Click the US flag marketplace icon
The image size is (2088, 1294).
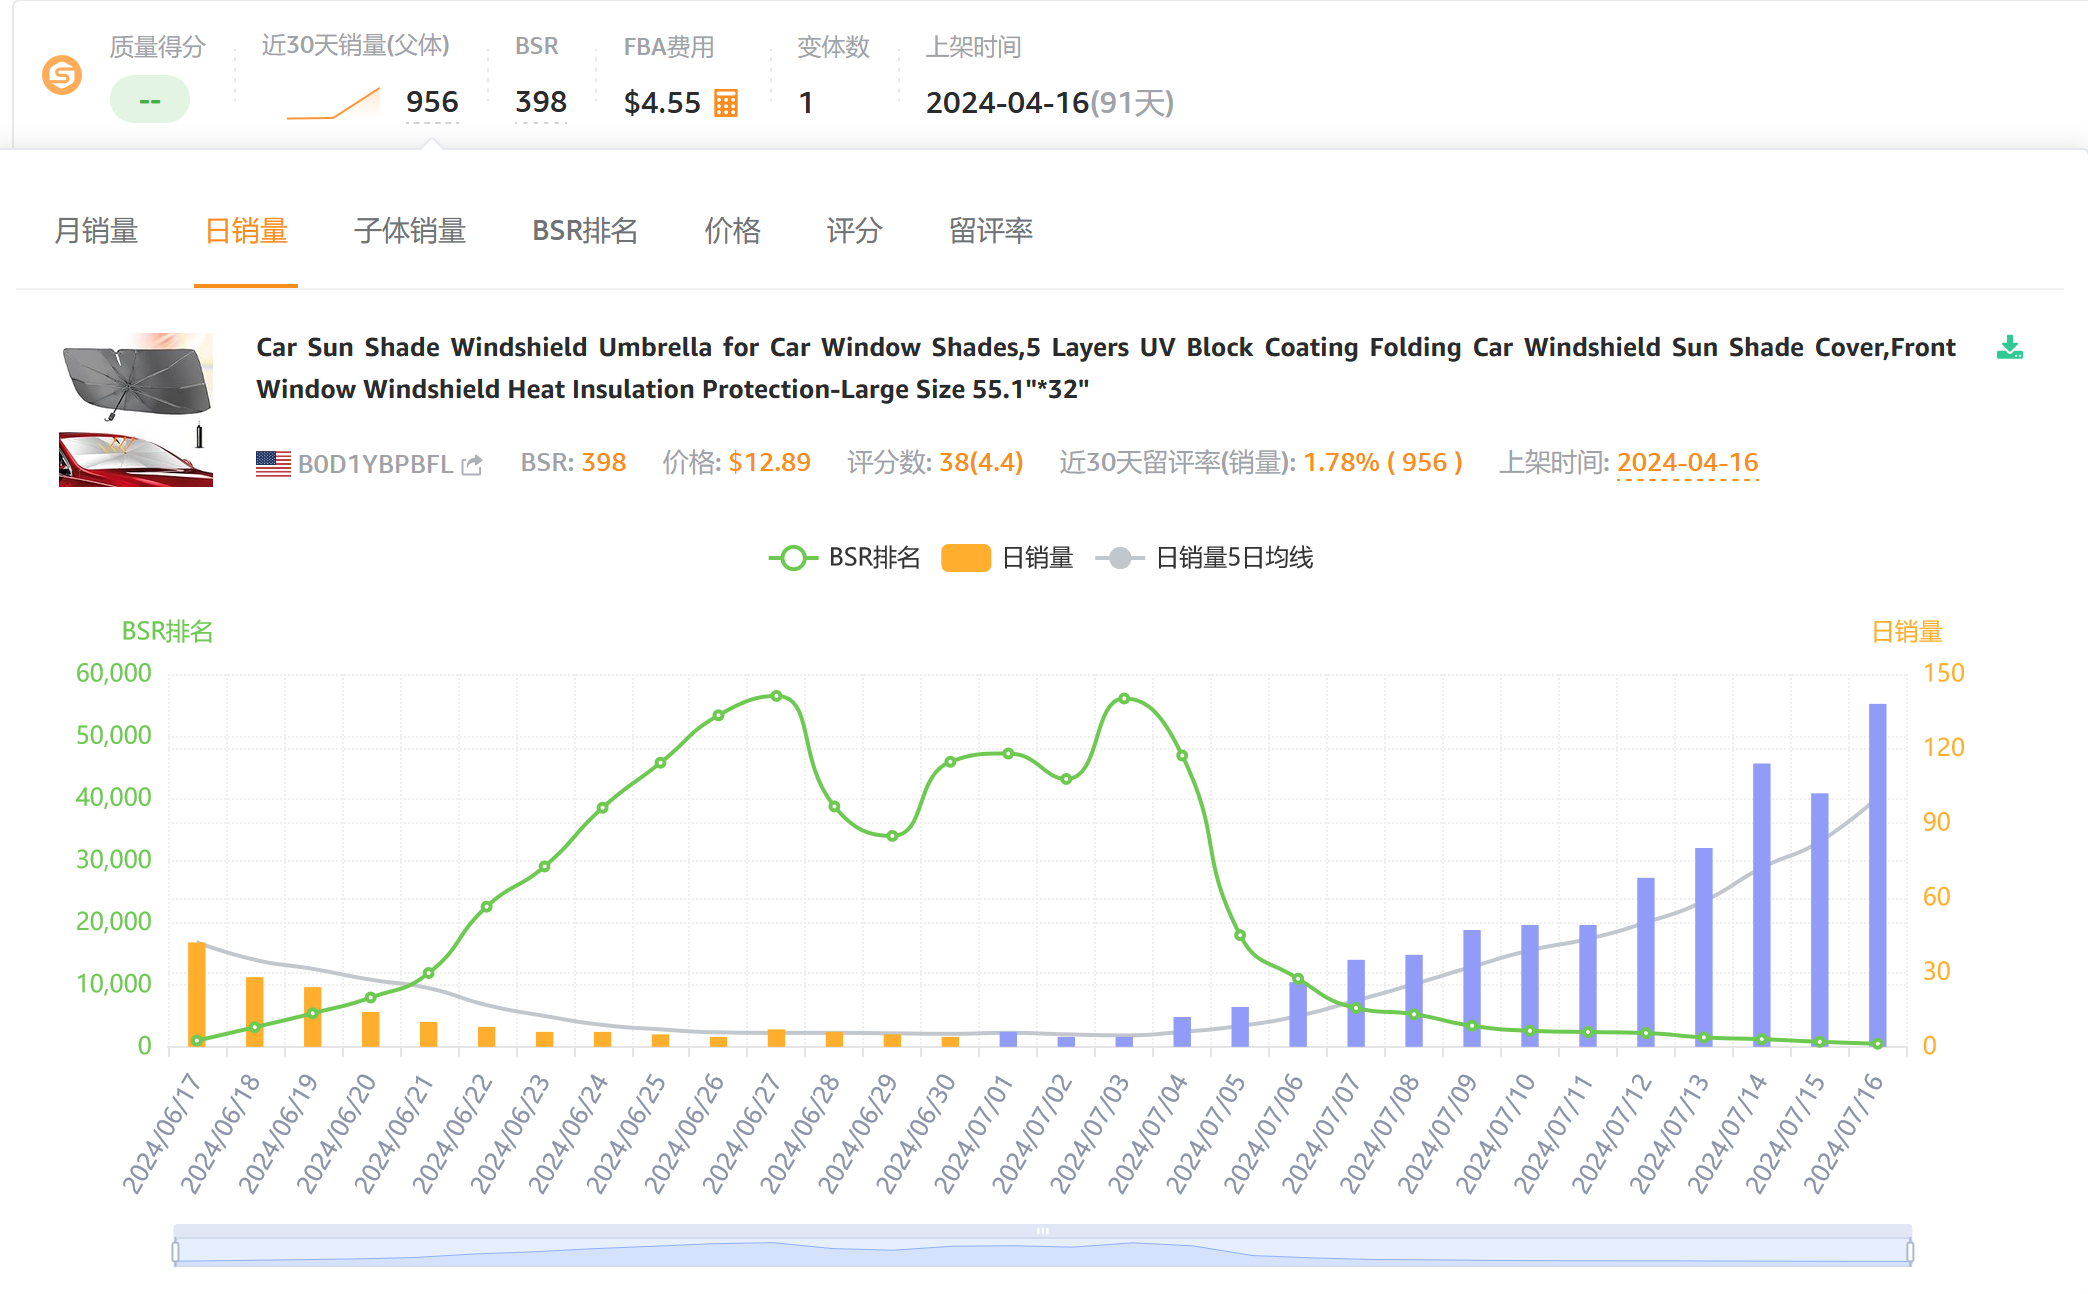click(273, 464)
